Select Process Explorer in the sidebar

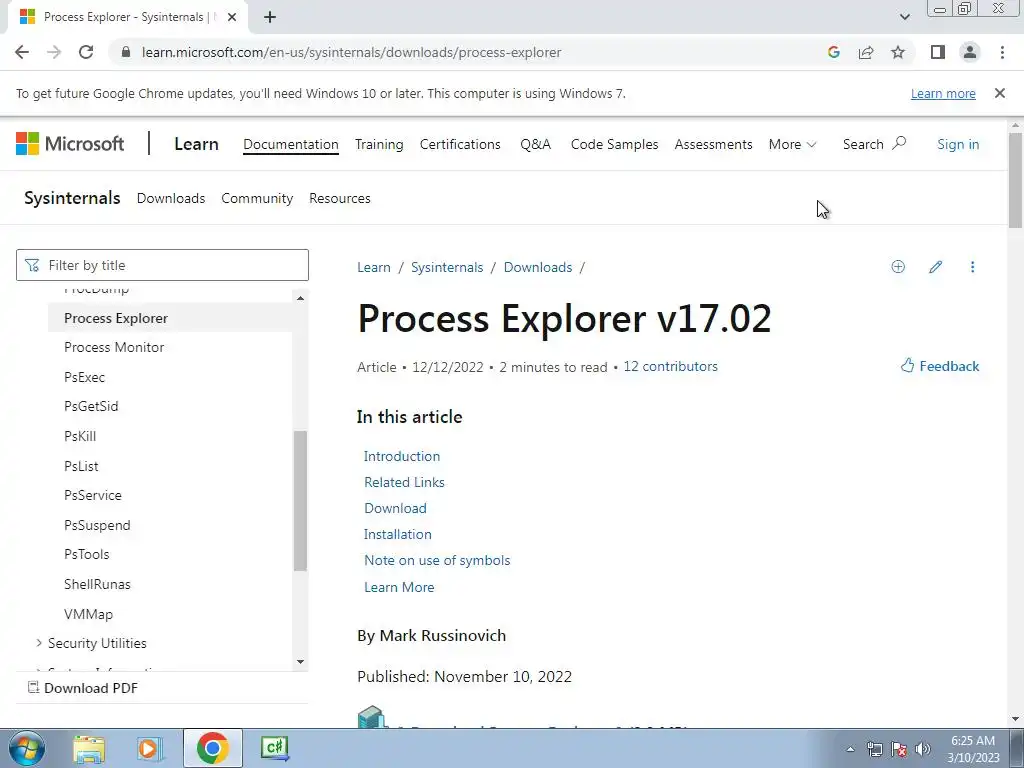[x=170, y=318]
